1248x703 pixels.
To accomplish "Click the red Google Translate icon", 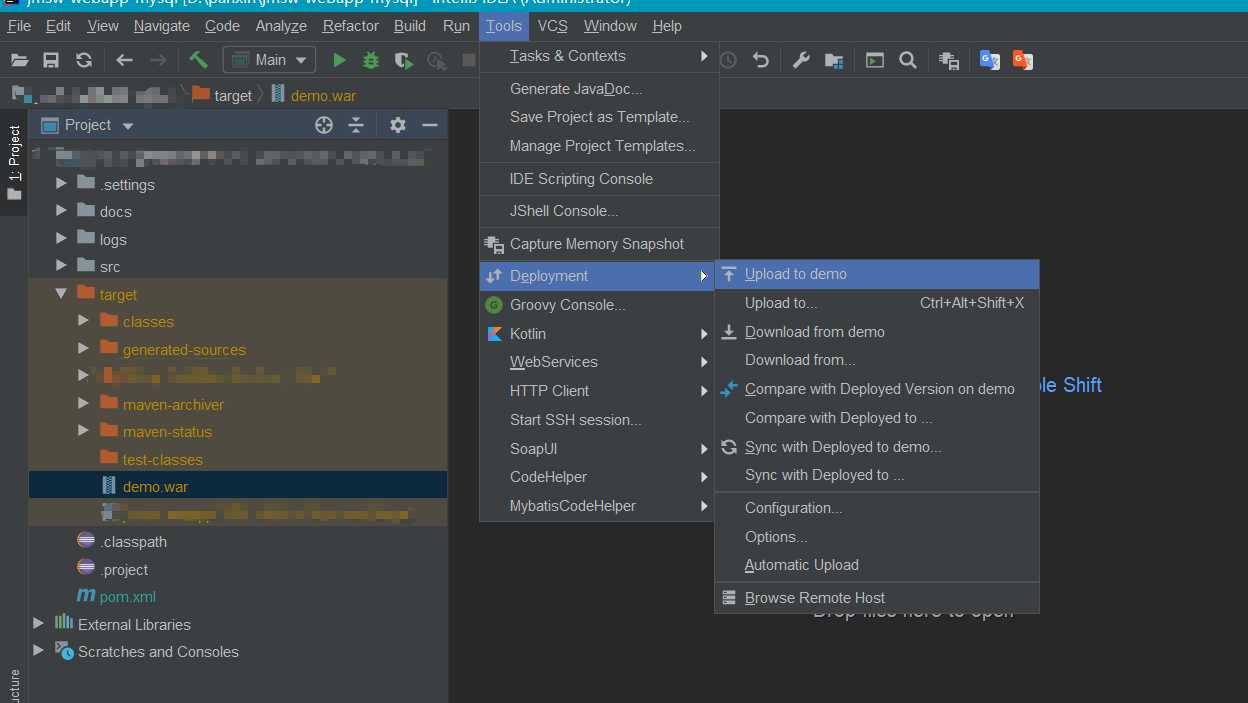I will (x=1022, y=60).
